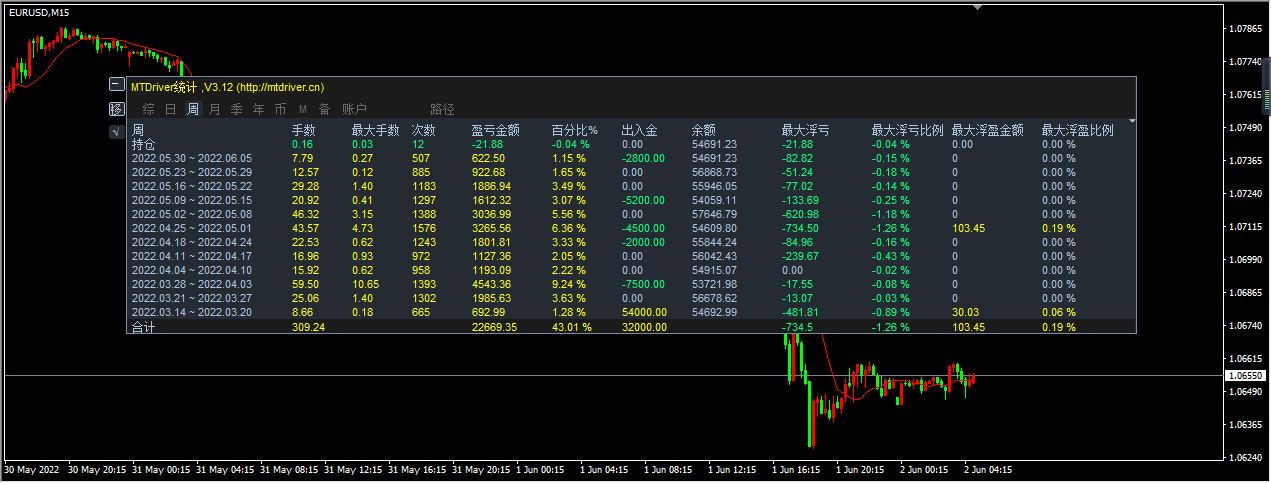Toggle the √ checkmark button

click(x=116, y=131)
